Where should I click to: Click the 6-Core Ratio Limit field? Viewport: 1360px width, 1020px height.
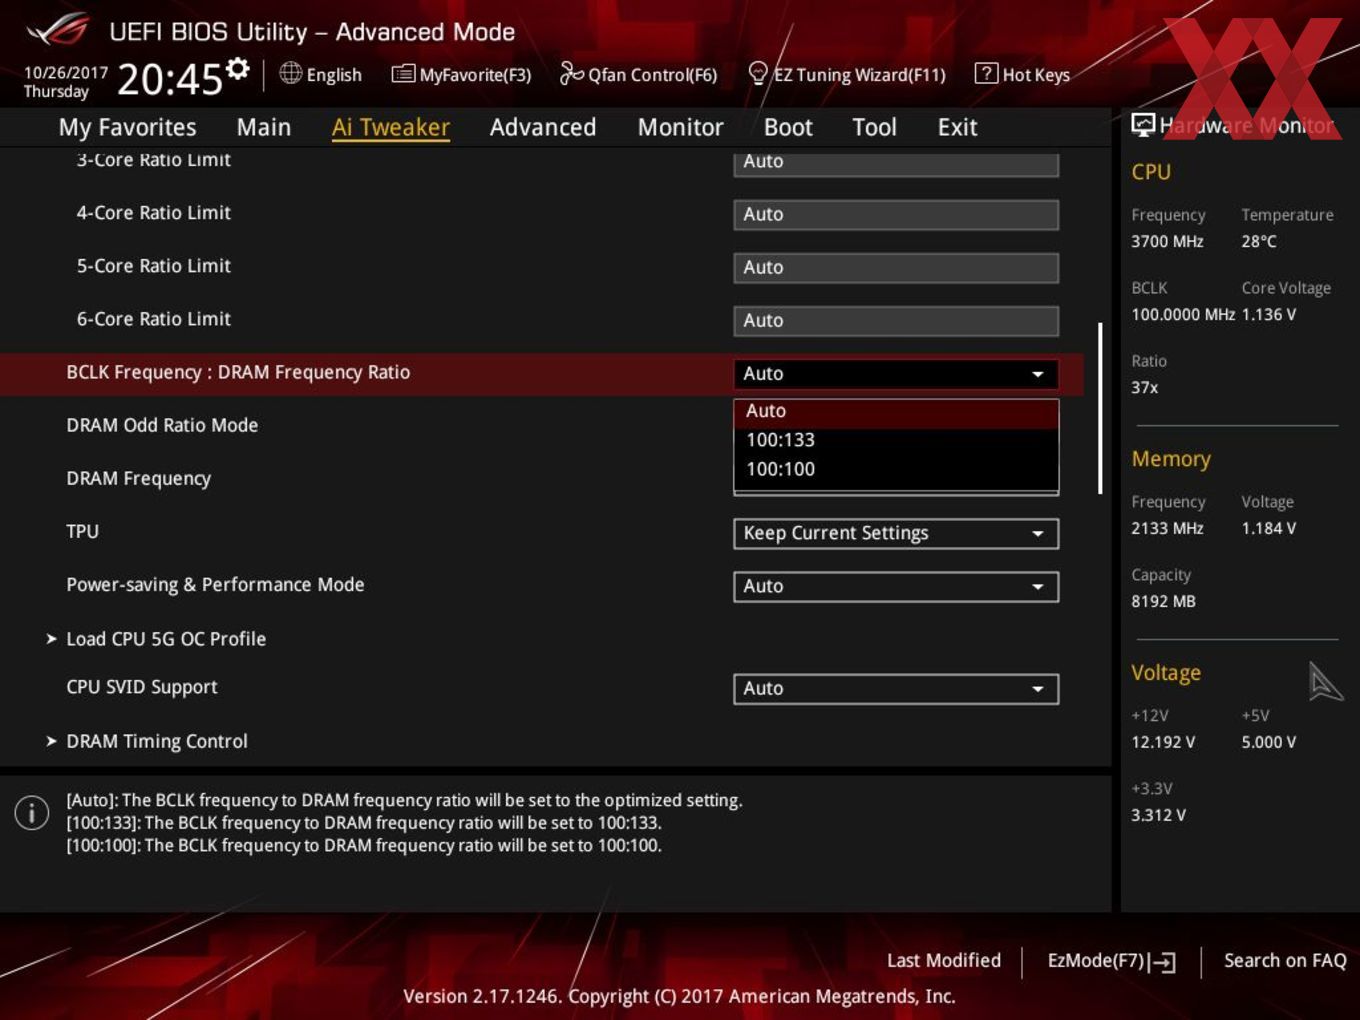(896, 320)
